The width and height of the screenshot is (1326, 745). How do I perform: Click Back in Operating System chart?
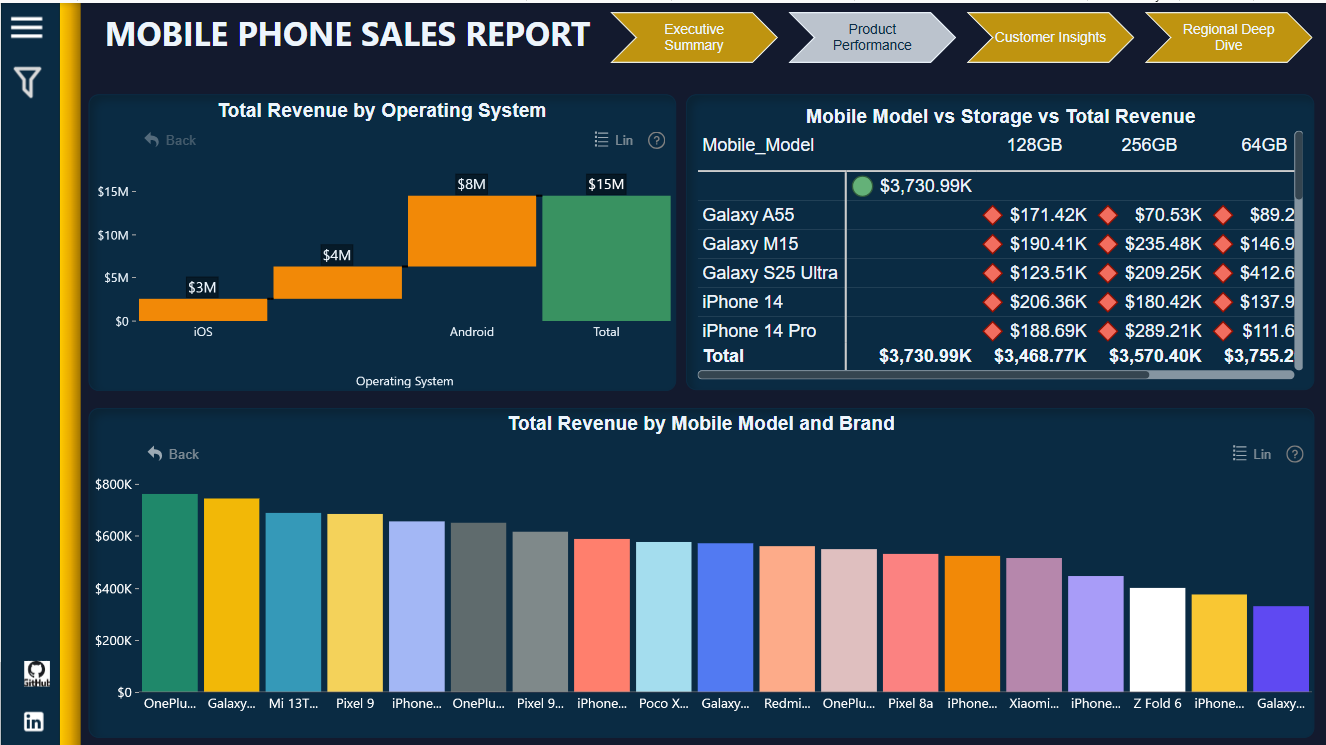170,140
